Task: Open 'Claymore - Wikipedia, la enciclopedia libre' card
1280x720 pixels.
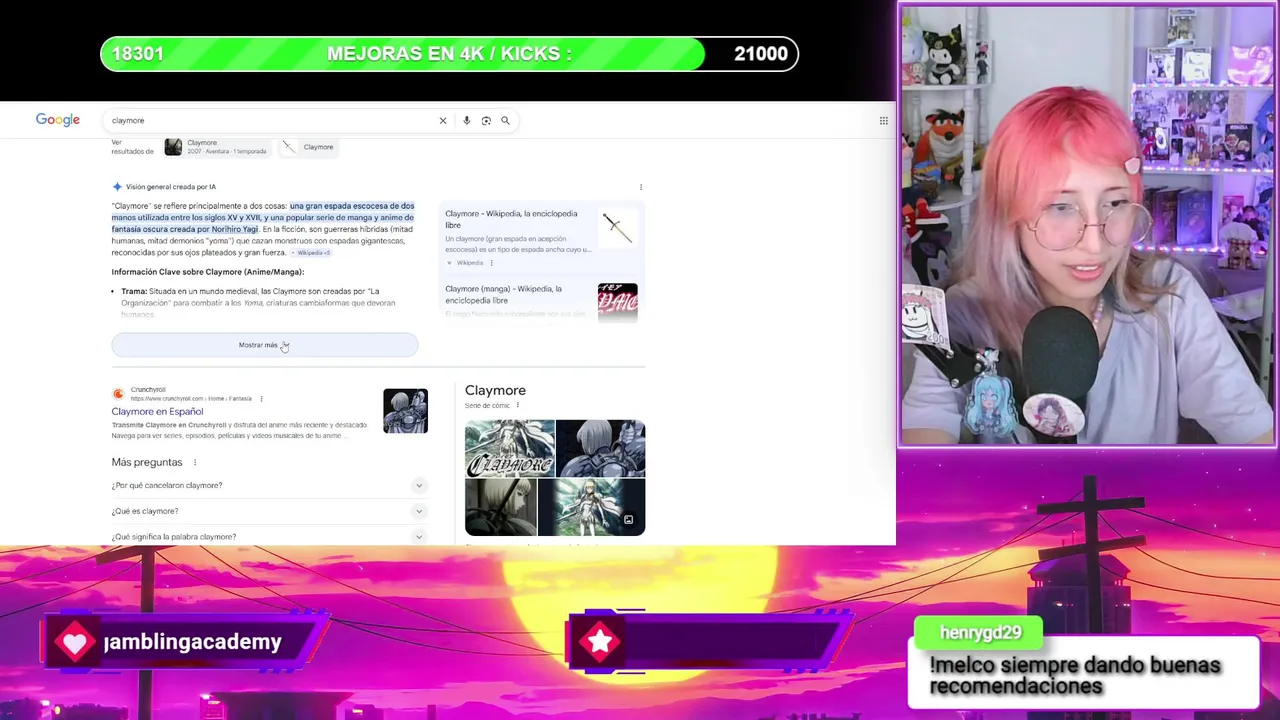Action: coord(511,219)
